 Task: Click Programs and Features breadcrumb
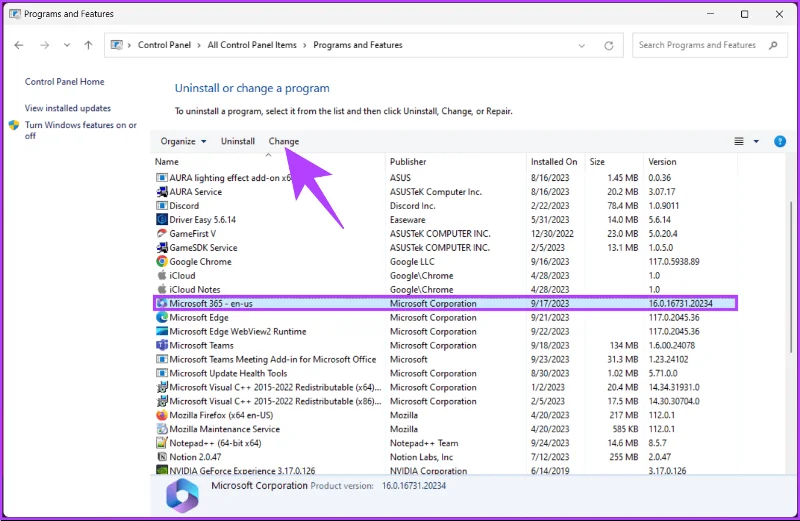(x=358, y=45)
